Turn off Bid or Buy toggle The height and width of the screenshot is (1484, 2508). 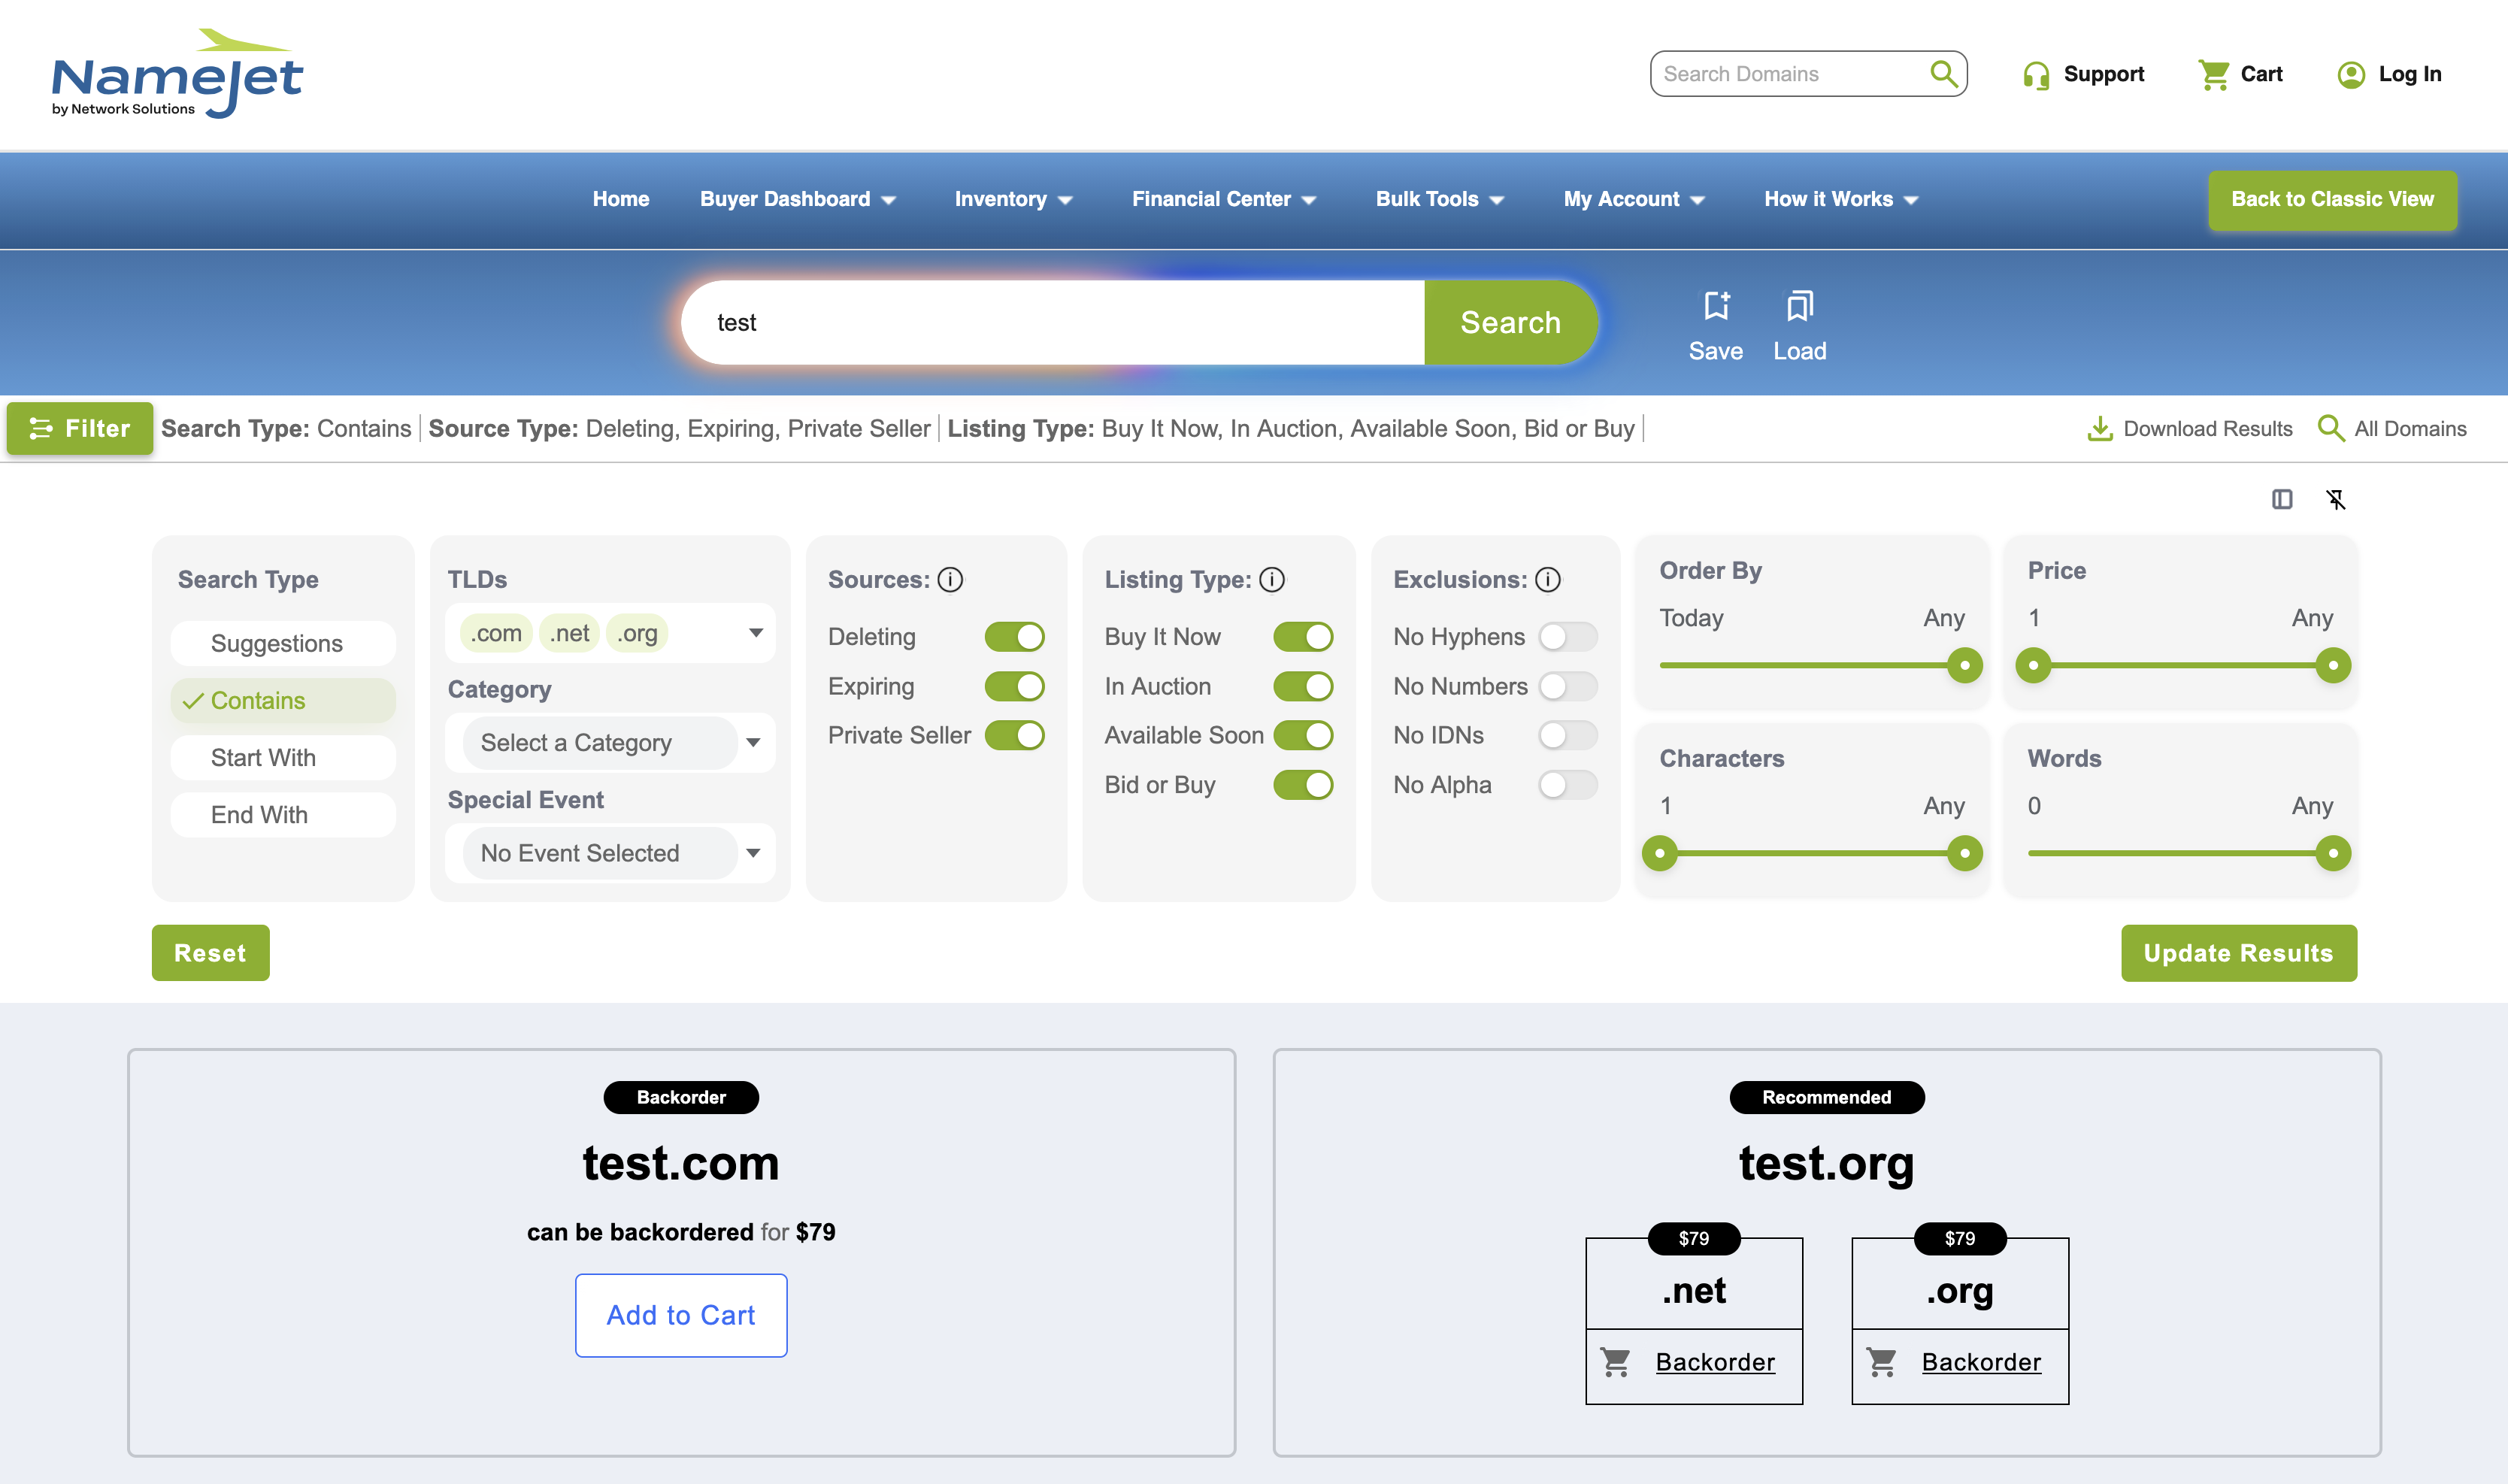pos(1303,785)
